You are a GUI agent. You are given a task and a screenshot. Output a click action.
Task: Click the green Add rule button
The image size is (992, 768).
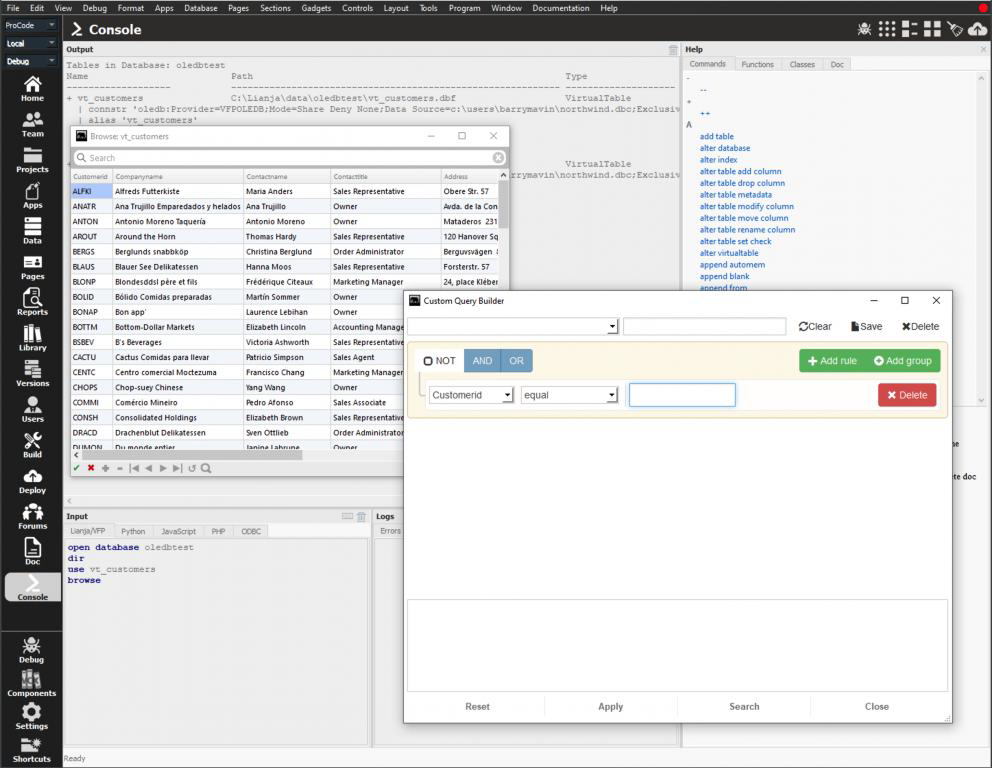pos(831,361)
